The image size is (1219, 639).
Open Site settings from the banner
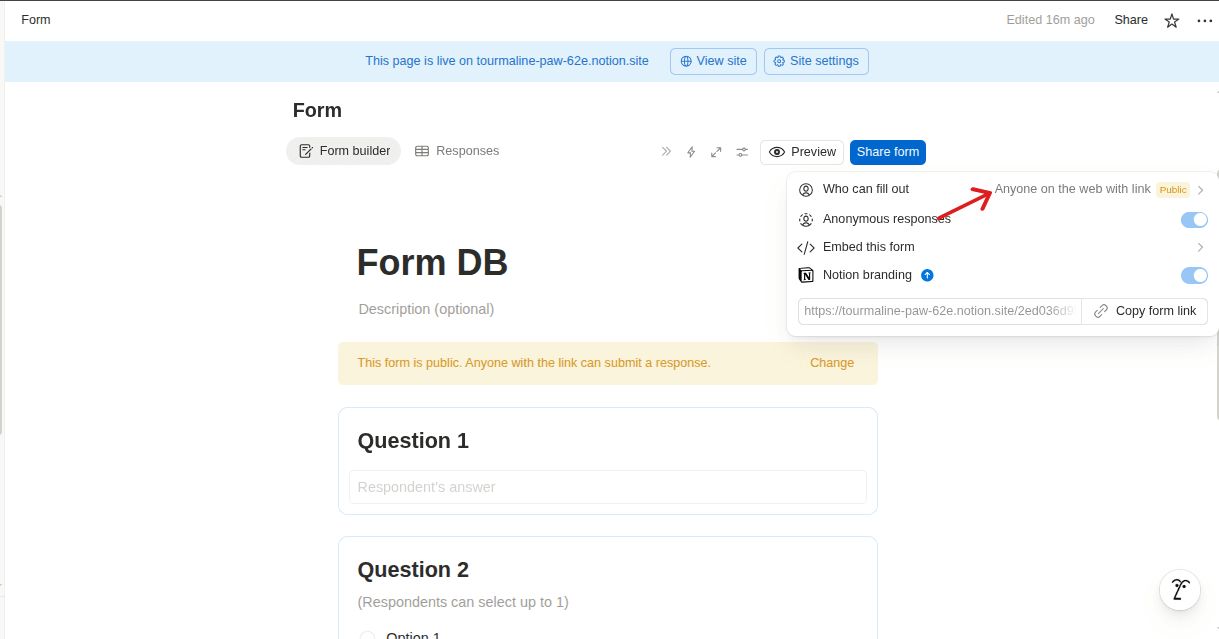pyautogui.click(x=816, y=61)
